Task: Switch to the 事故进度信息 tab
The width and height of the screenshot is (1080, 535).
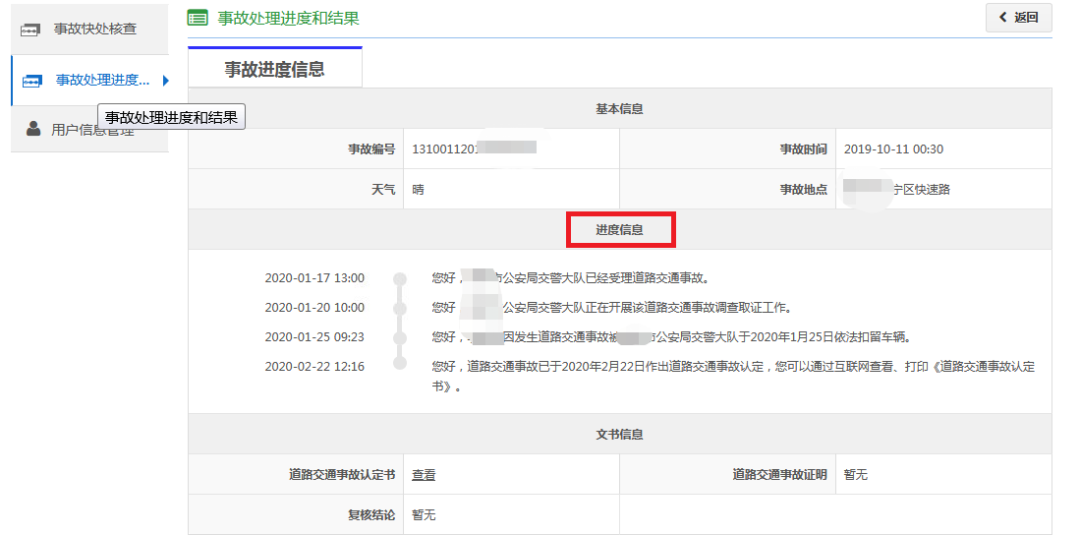Action: click(x=275, y=68)
